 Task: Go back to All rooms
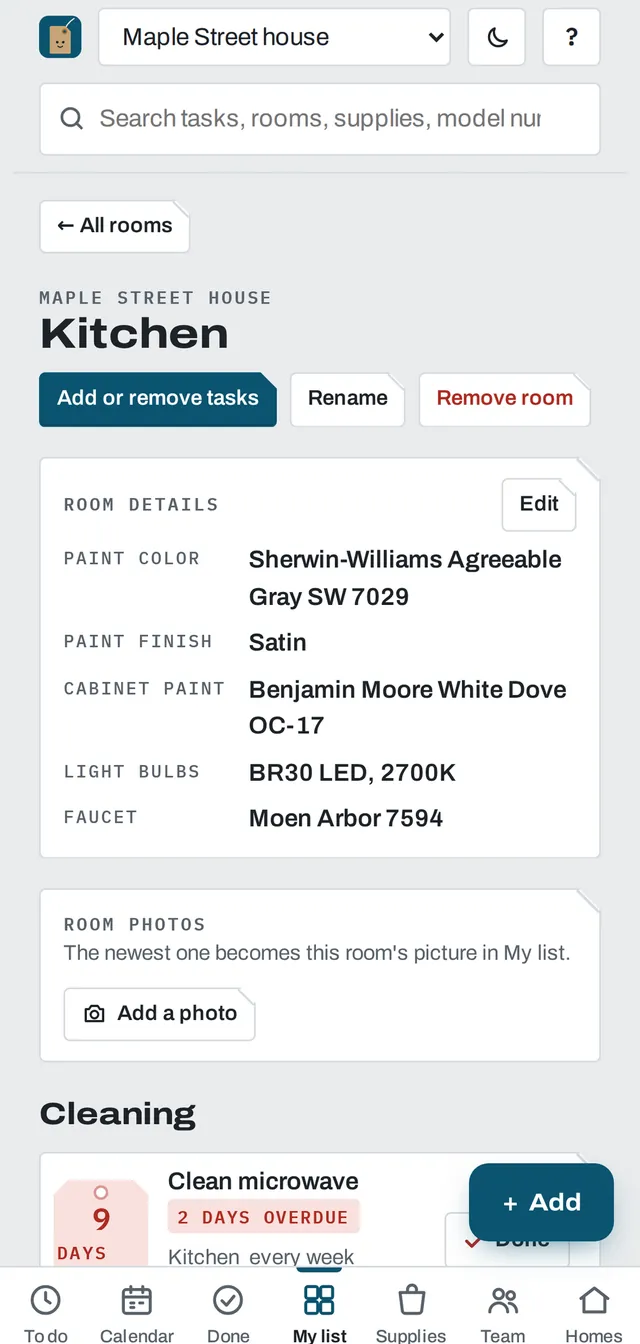(115, 226)
